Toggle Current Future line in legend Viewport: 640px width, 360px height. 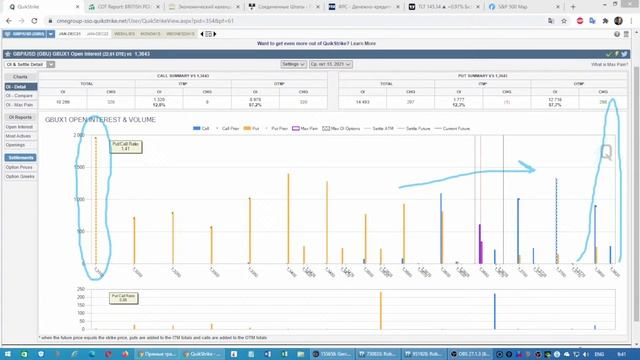(x=452, y=129)
